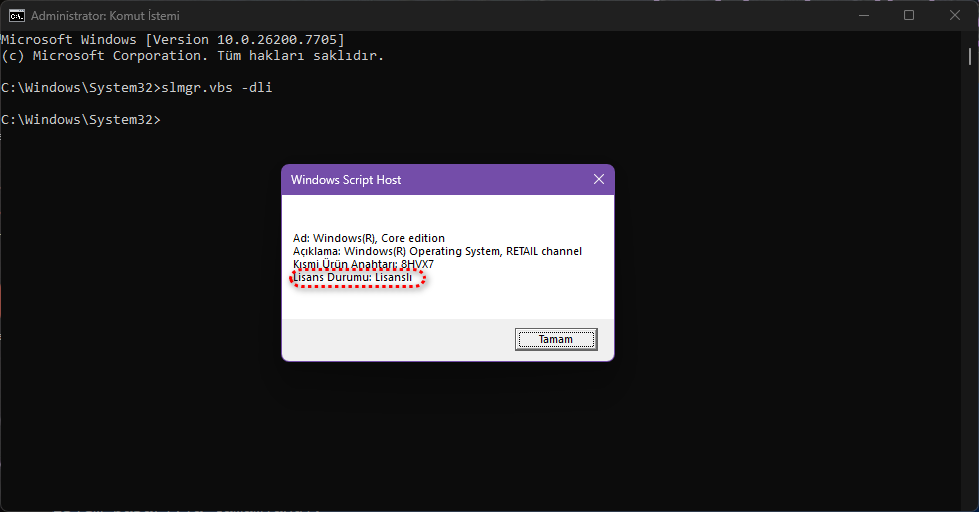Close the Windows Script Host dialog
The width and height of the screenshot is (979, 512).
598,179
